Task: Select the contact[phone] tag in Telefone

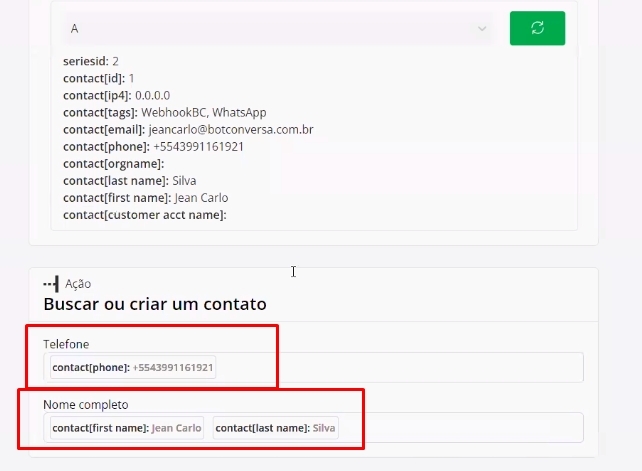Action: click(x=133, y=367)
